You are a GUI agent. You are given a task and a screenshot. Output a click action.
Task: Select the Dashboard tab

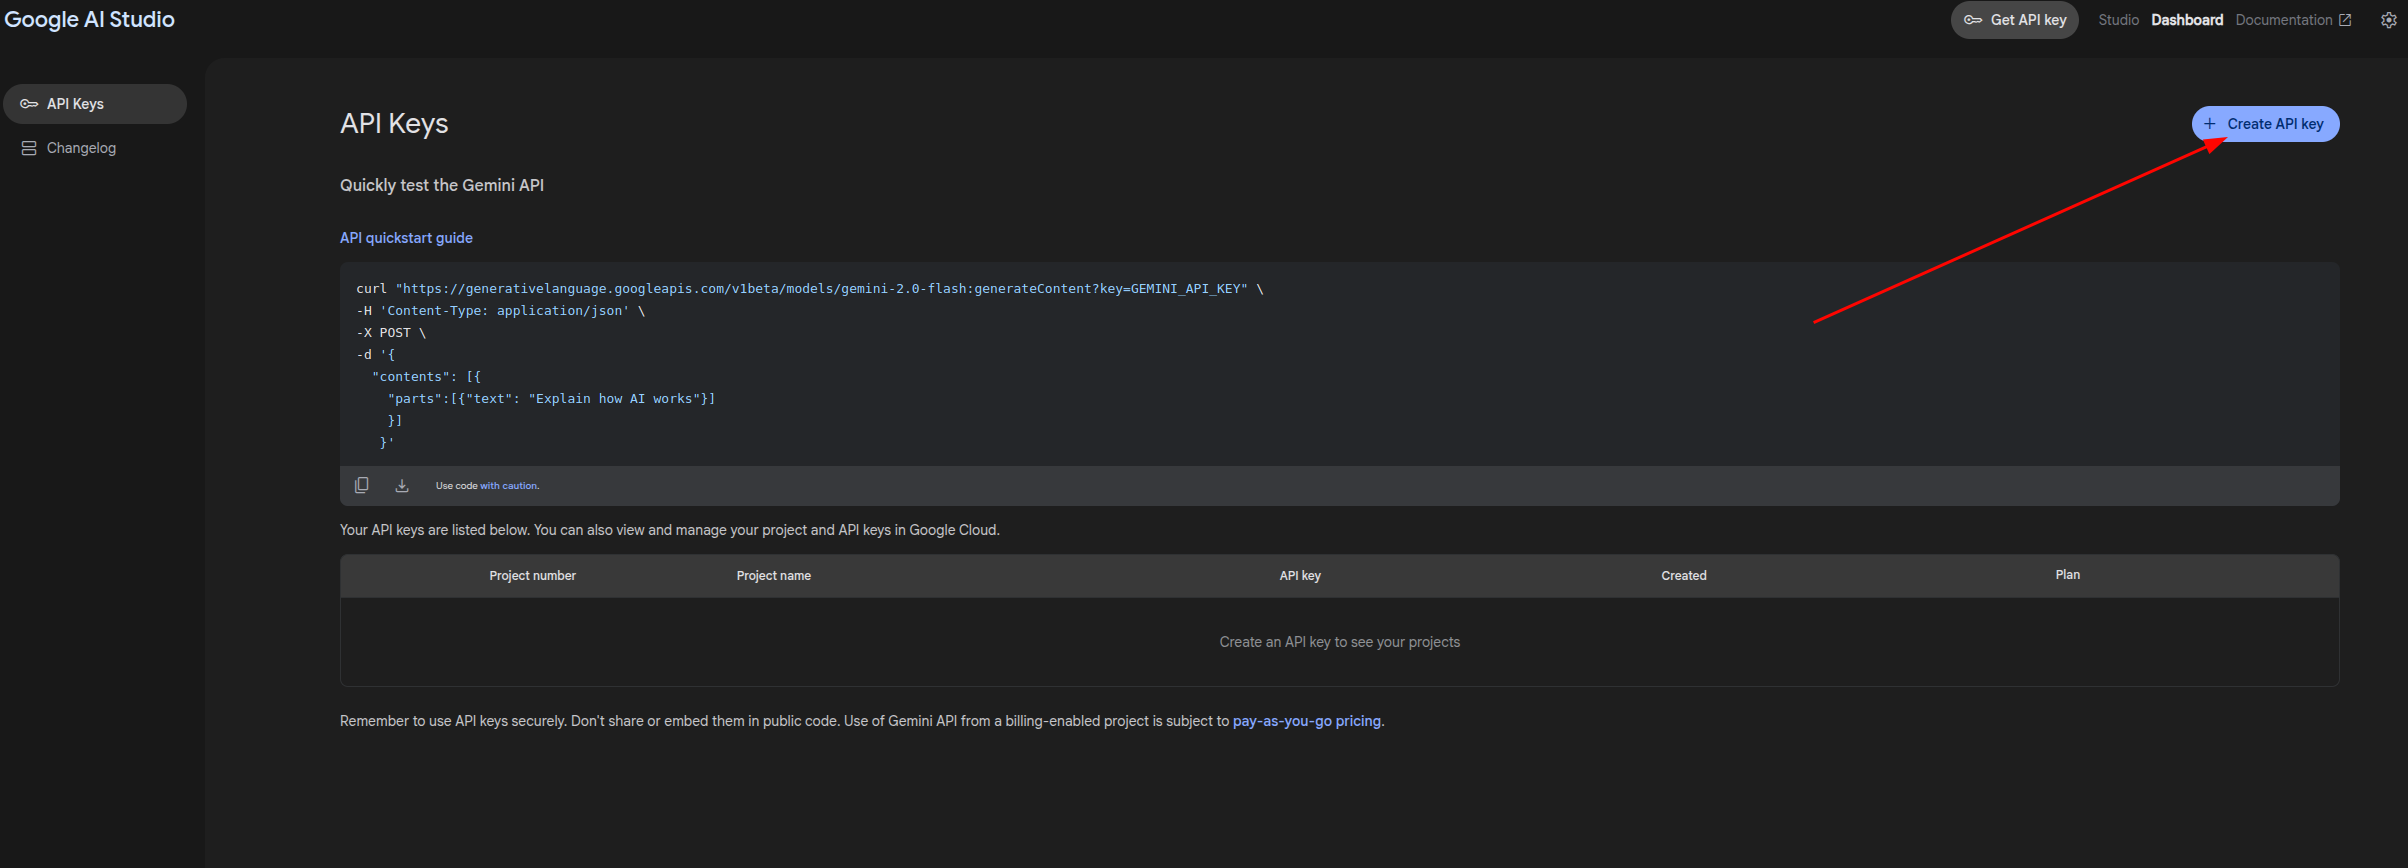click(2187, 20)
